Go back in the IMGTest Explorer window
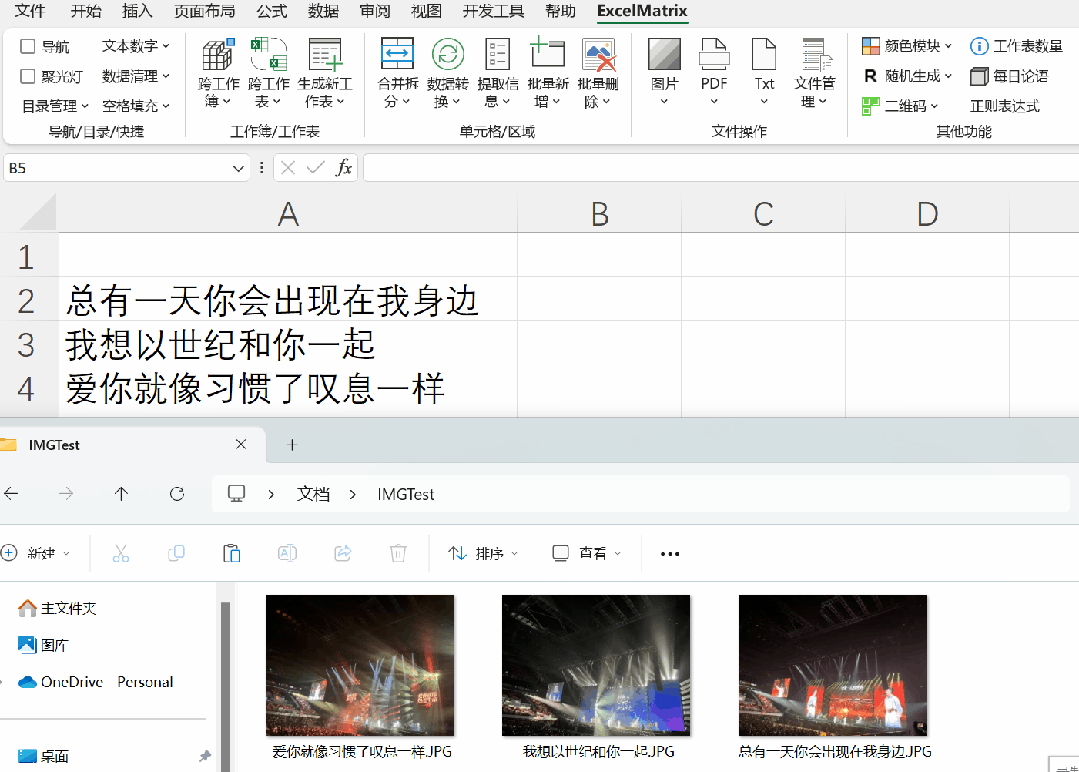Viewport: 1079px width, 772px height. [x=11, y=493]
